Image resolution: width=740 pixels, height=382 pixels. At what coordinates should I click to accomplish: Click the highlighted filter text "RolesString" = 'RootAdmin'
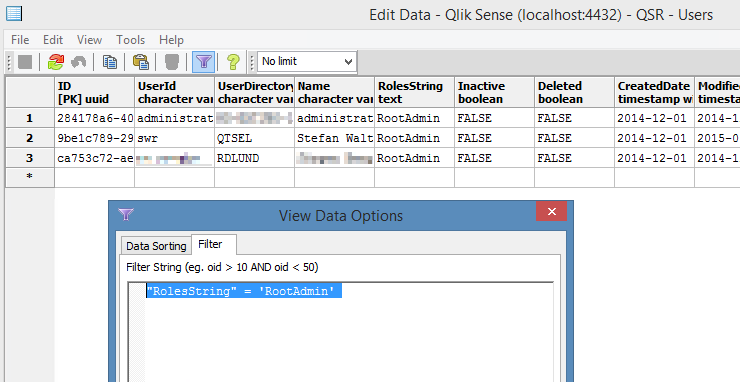click(x=244, y=291)
